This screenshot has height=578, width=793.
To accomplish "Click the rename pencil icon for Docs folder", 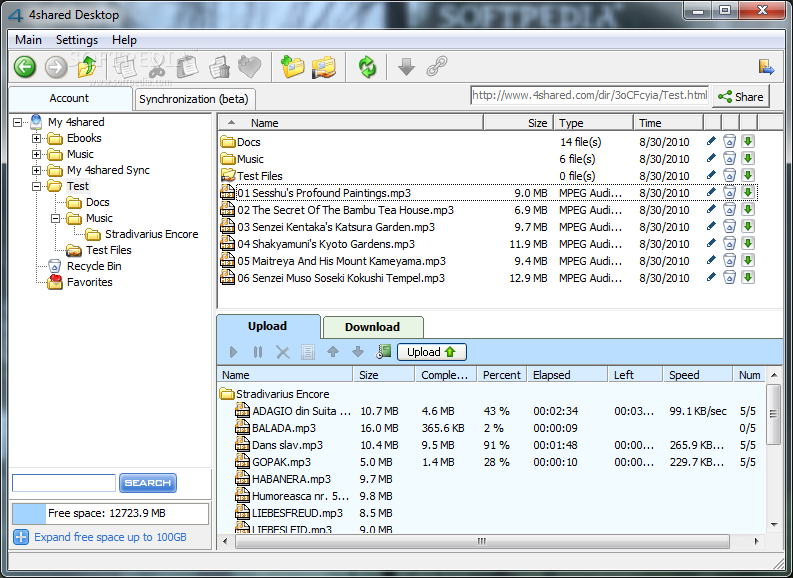I will coord(711,142).
